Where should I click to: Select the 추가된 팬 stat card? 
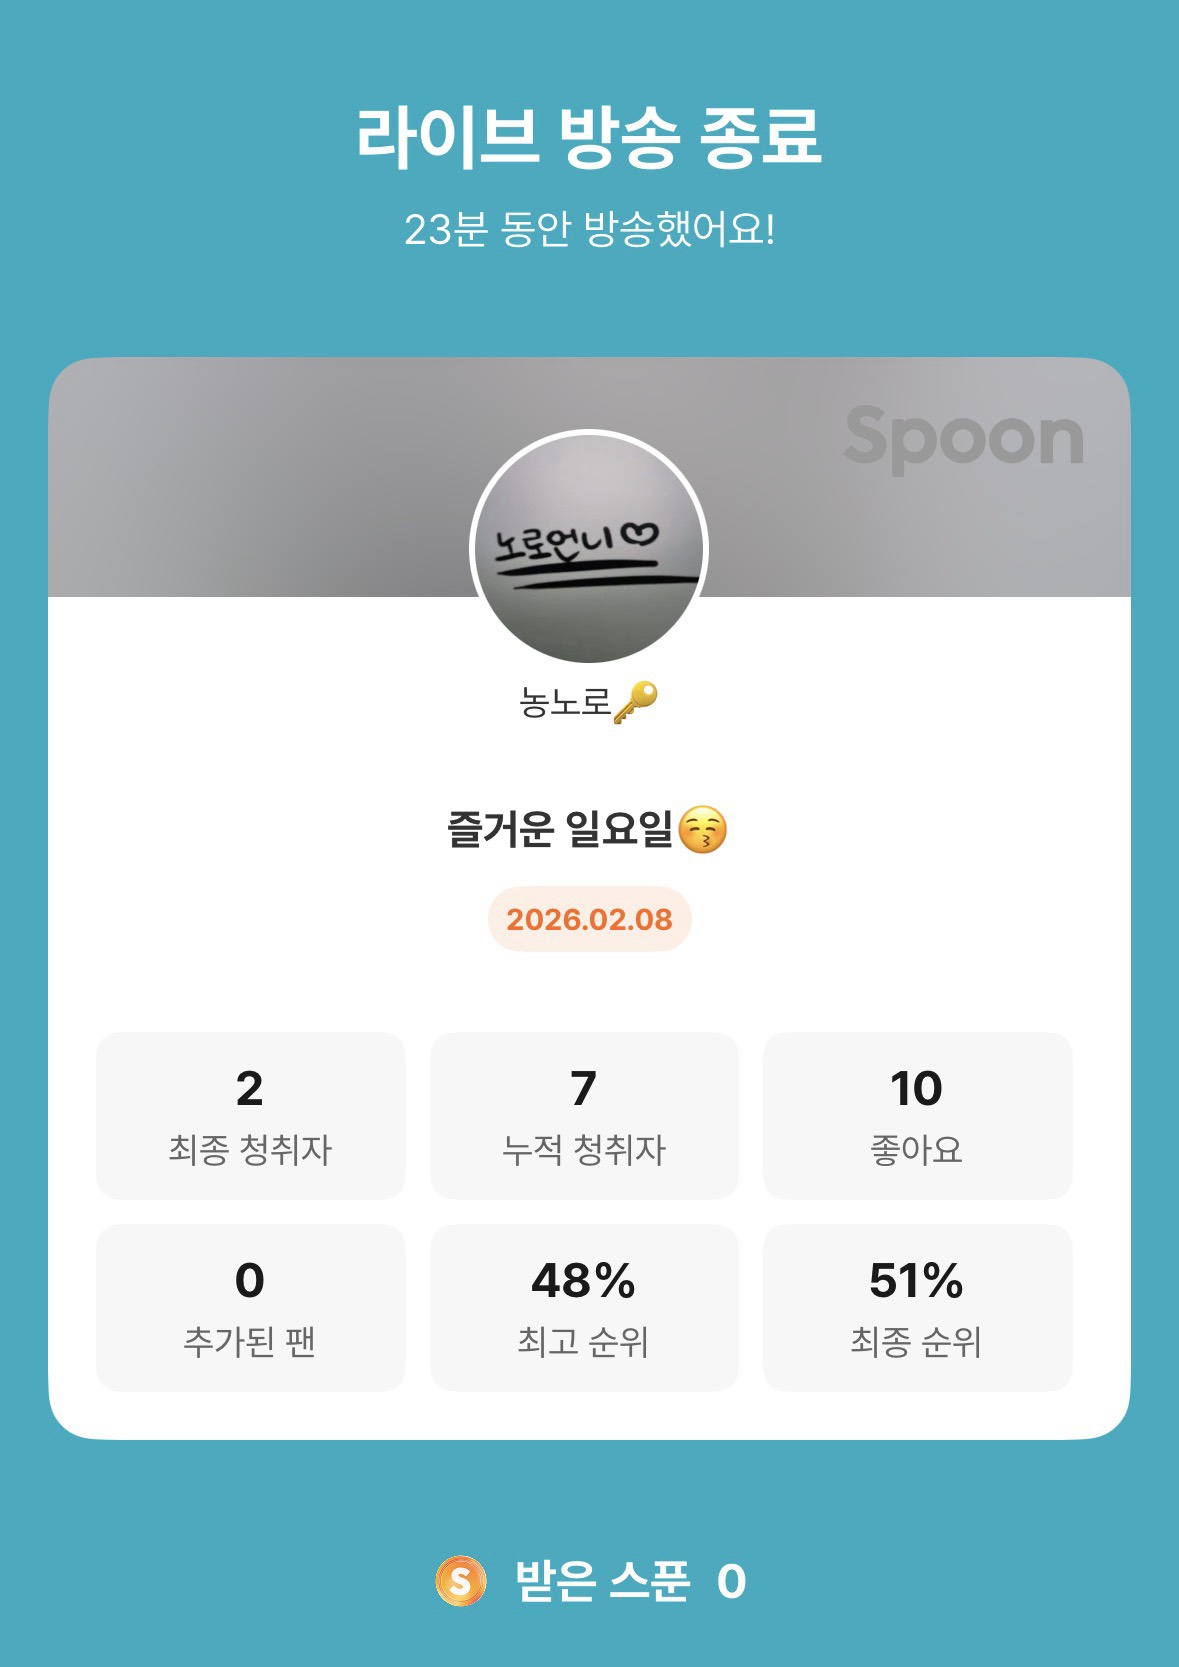point(250,1308)
